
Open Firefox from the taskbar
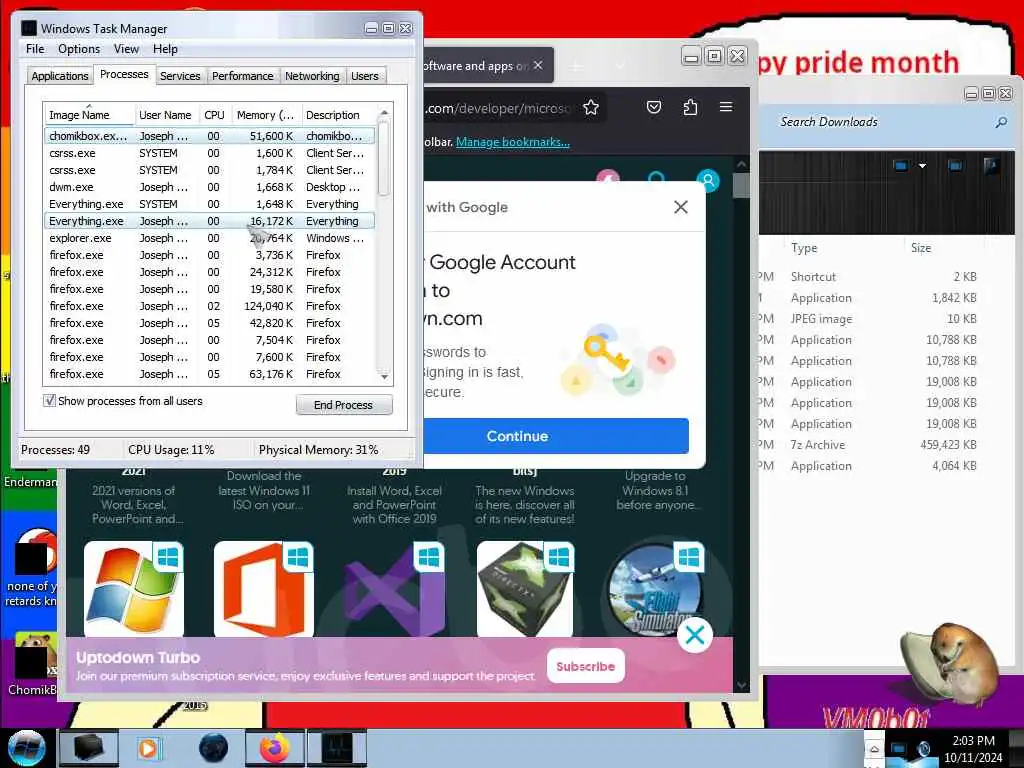point(274,748)
